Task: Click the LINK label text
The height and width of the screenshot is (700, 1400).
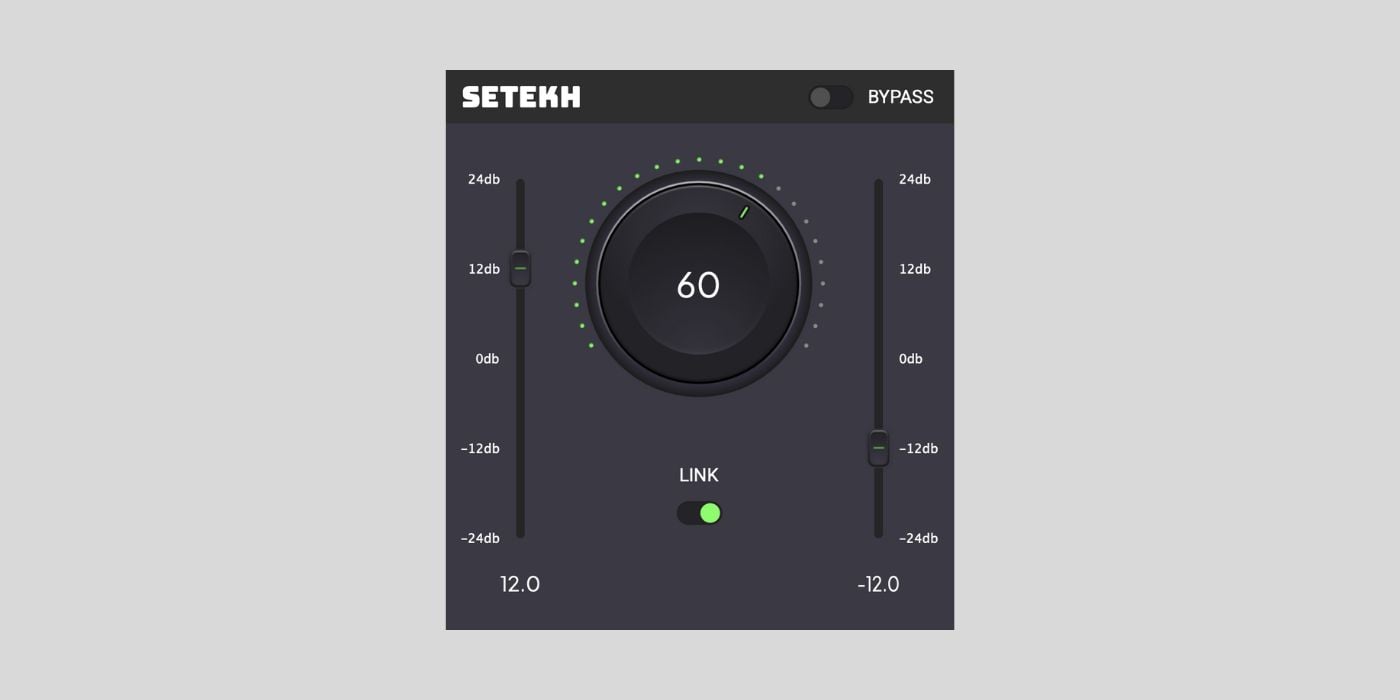Action: 699,475
